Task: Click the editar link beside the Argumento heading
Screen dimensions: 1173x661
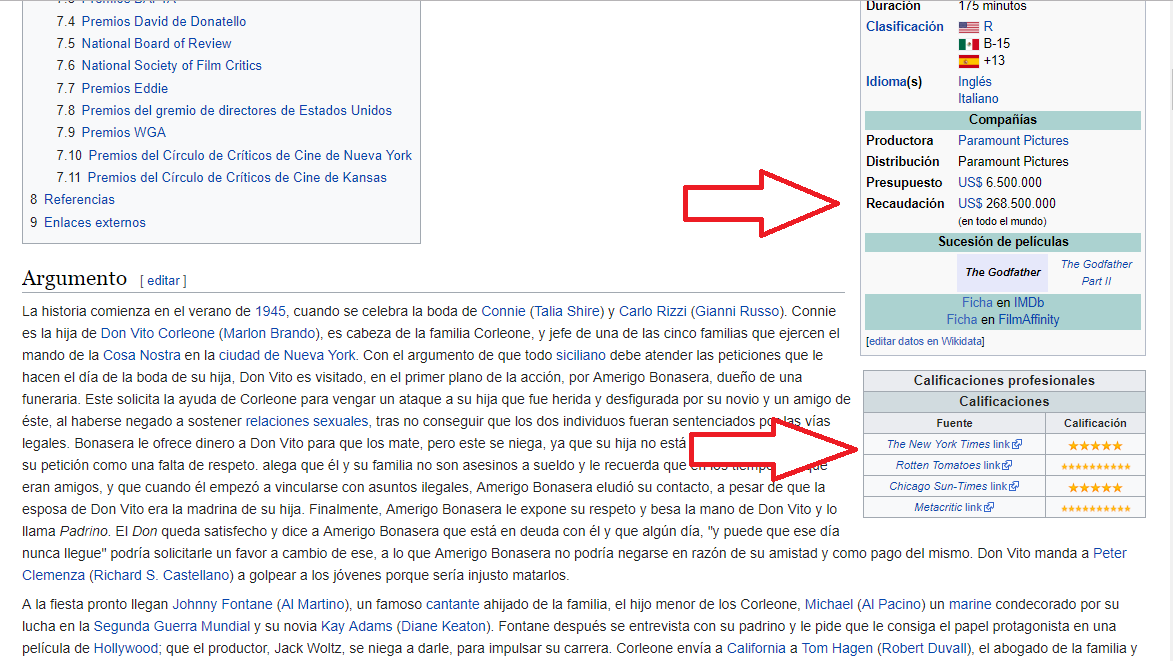Action: click(x=163, y=280)
